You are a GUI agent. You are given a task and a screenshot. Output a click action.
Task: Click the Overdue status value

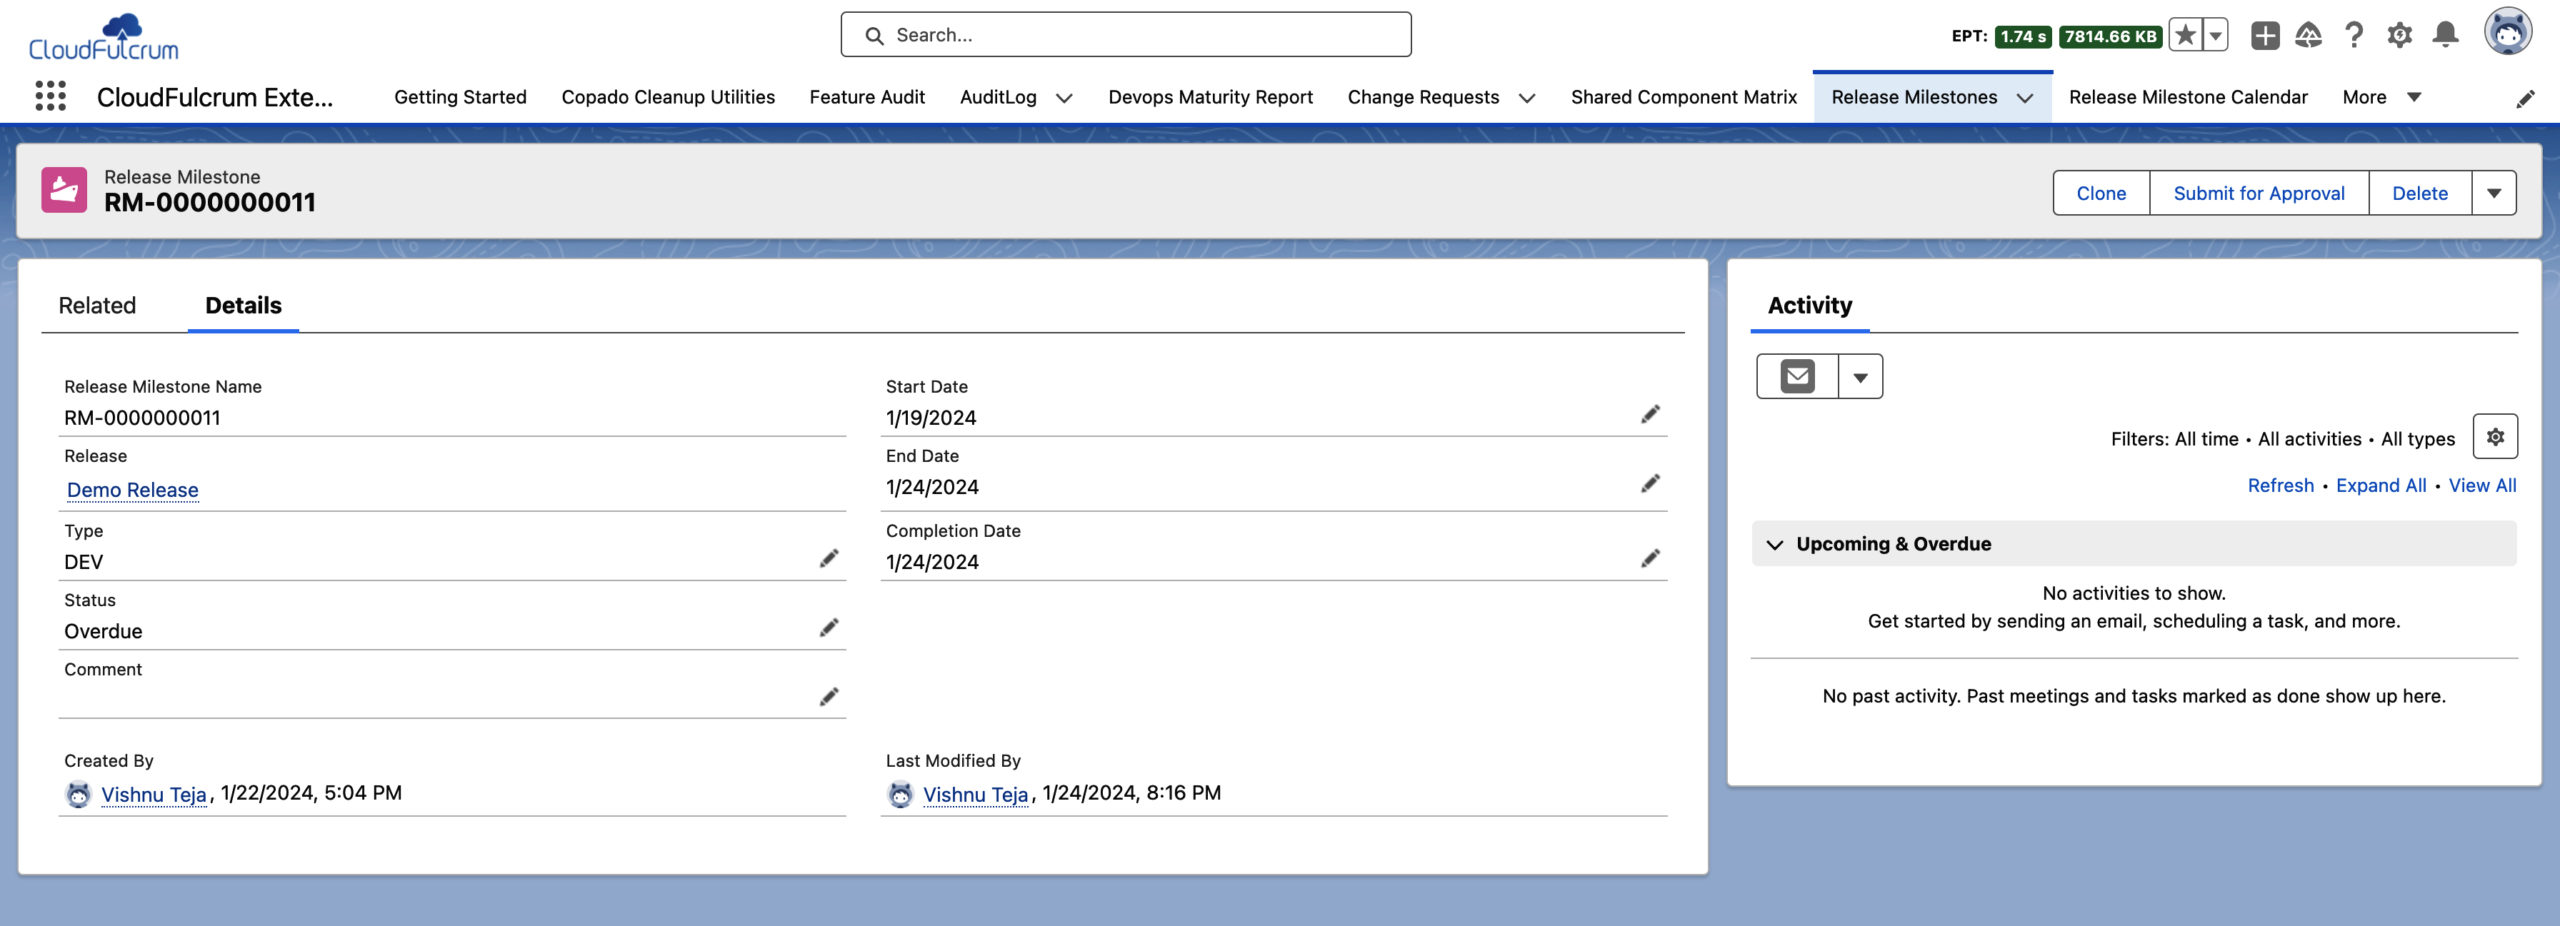[103, 631]
